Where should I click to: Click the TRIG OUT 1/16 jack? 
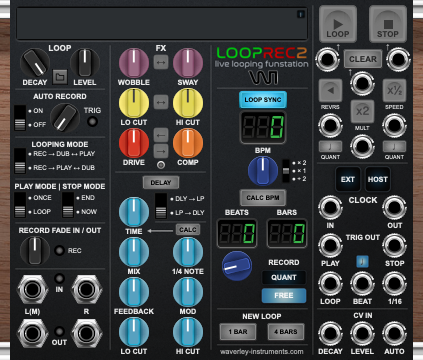pyautogui.click(x=394, y=284)
